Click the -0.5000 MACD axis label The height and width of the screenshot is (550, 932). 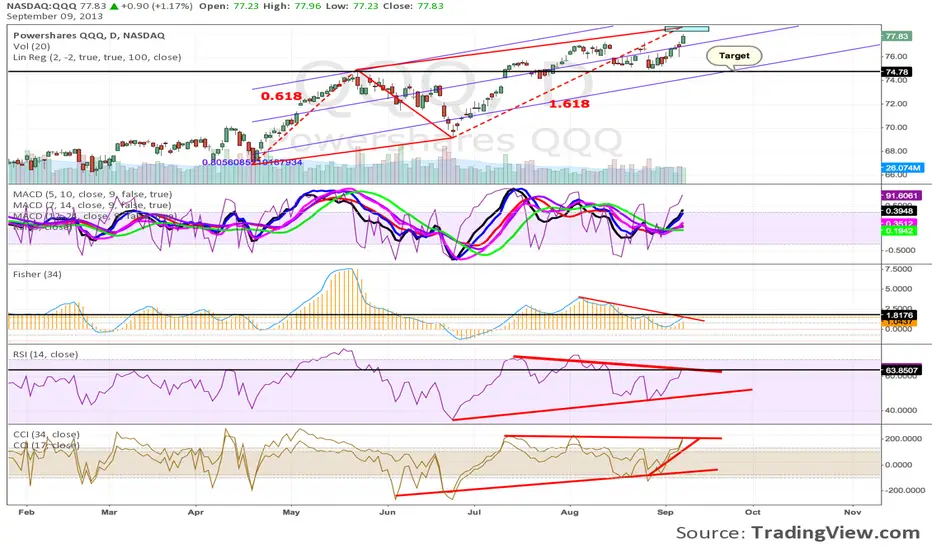[x=900, y=250]
